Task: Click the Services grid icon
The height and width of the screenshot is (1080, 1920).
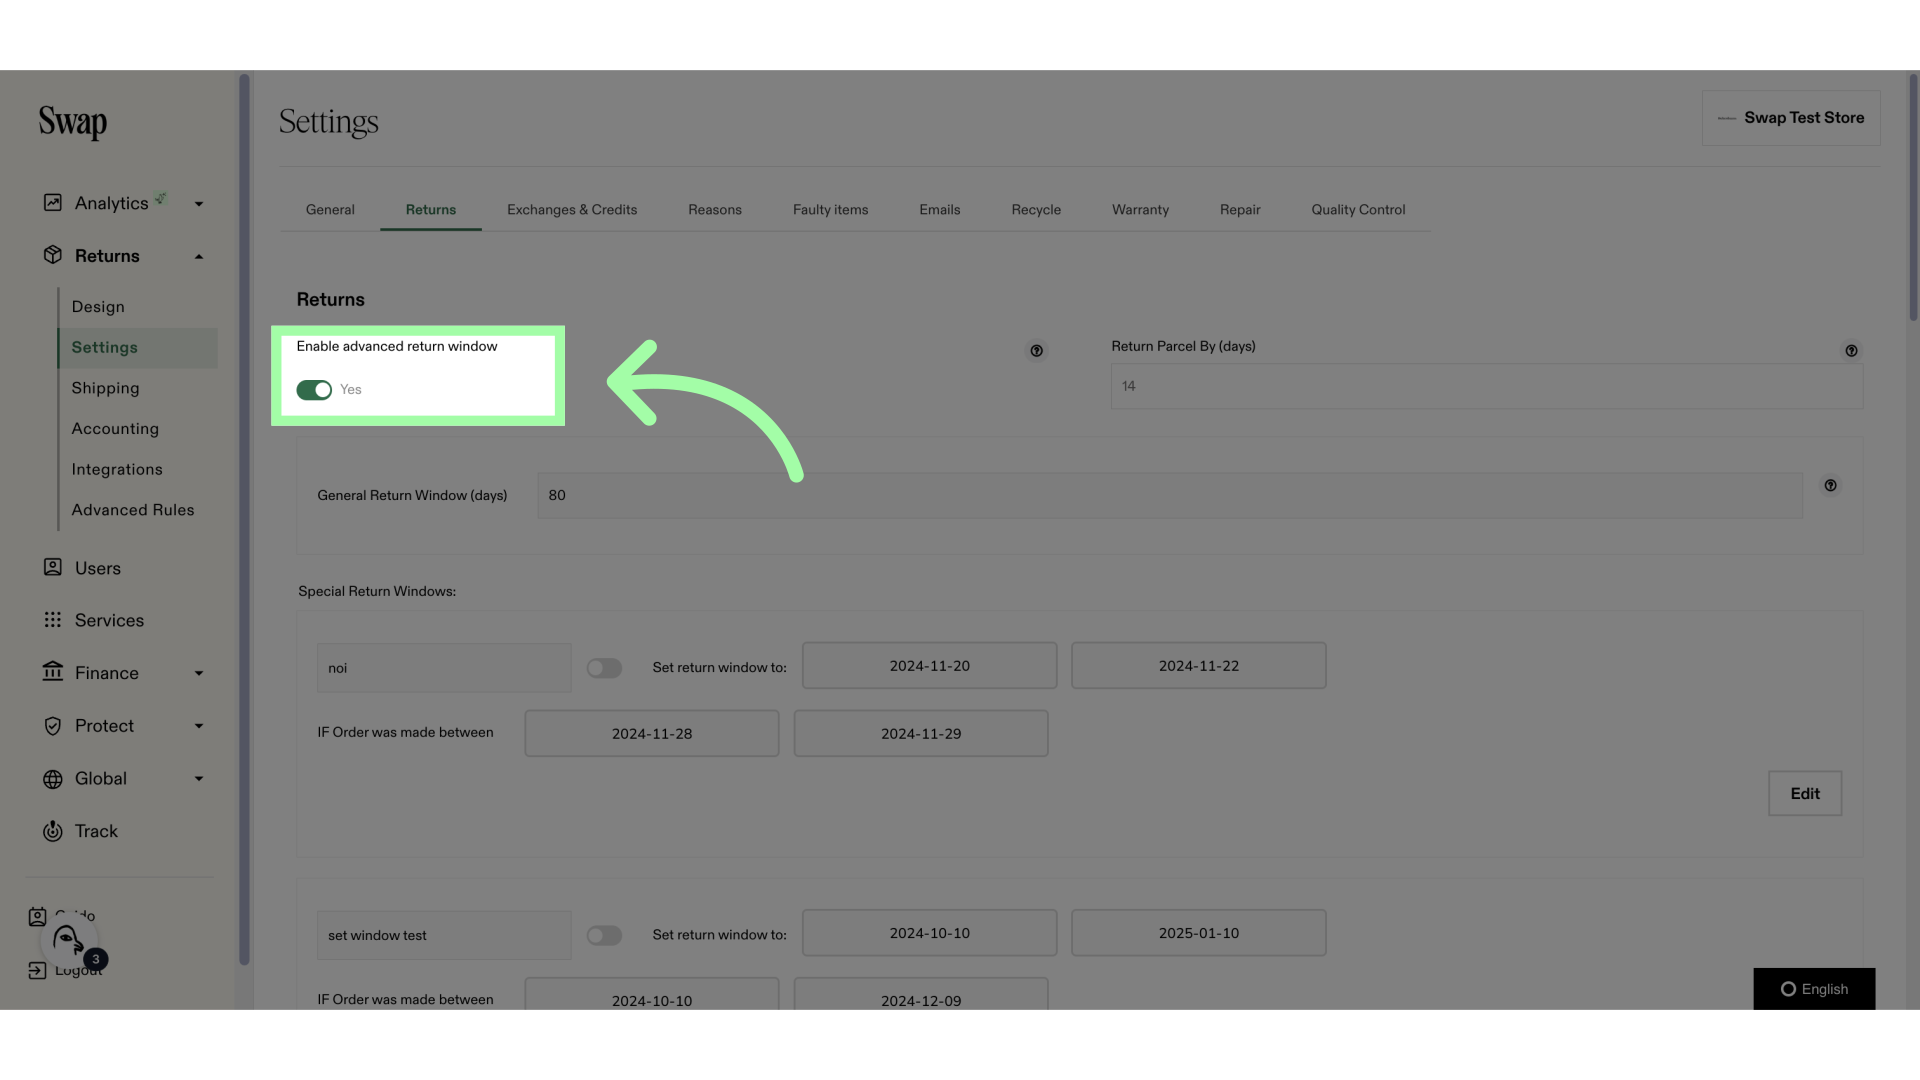Action: (x=53, y=620)
